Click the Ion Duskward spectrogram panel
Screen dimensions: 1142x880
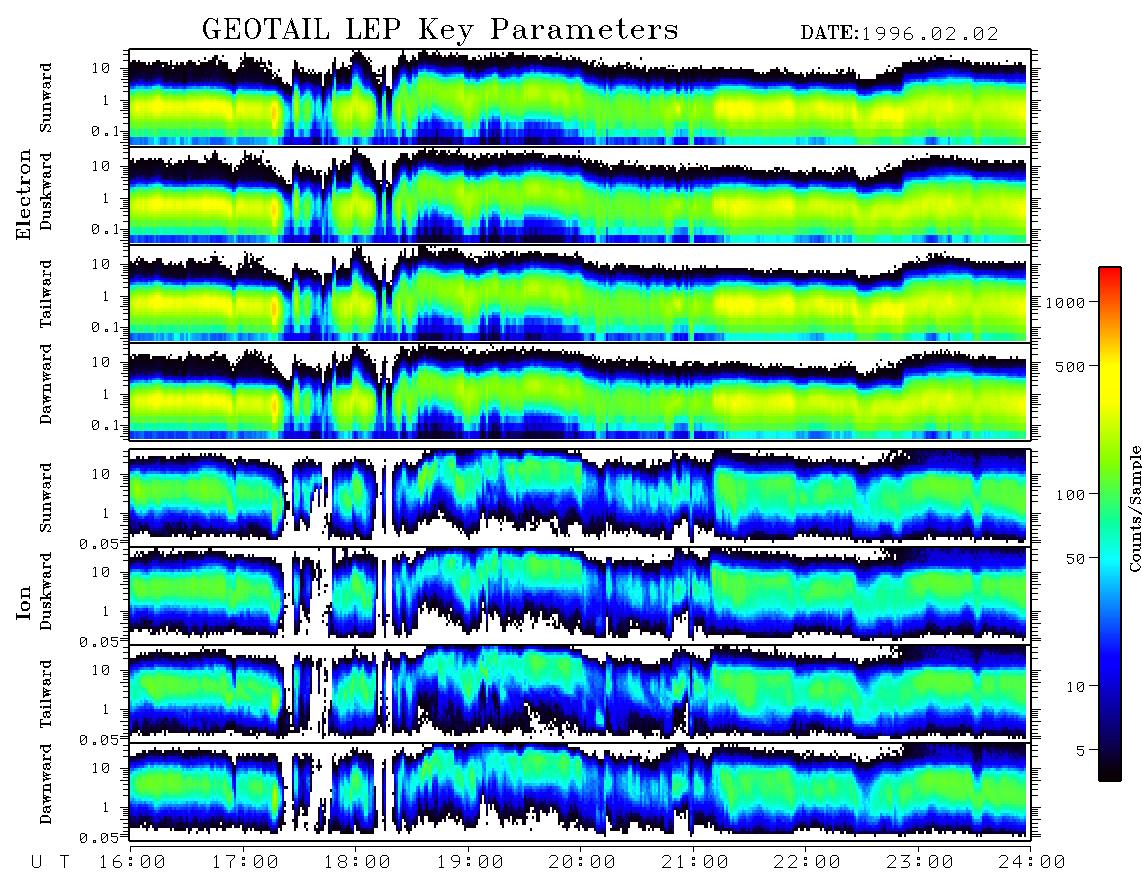(580, 595)
